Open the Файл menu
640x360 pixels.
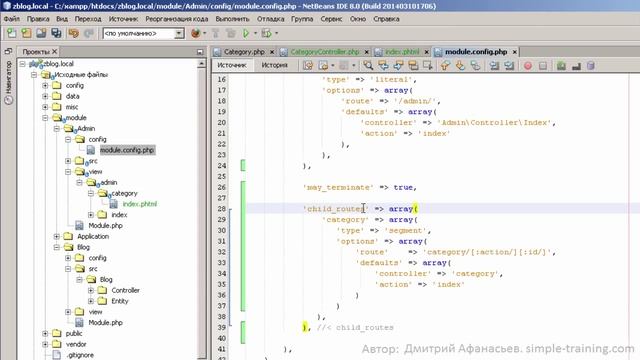tap(12, 19)
